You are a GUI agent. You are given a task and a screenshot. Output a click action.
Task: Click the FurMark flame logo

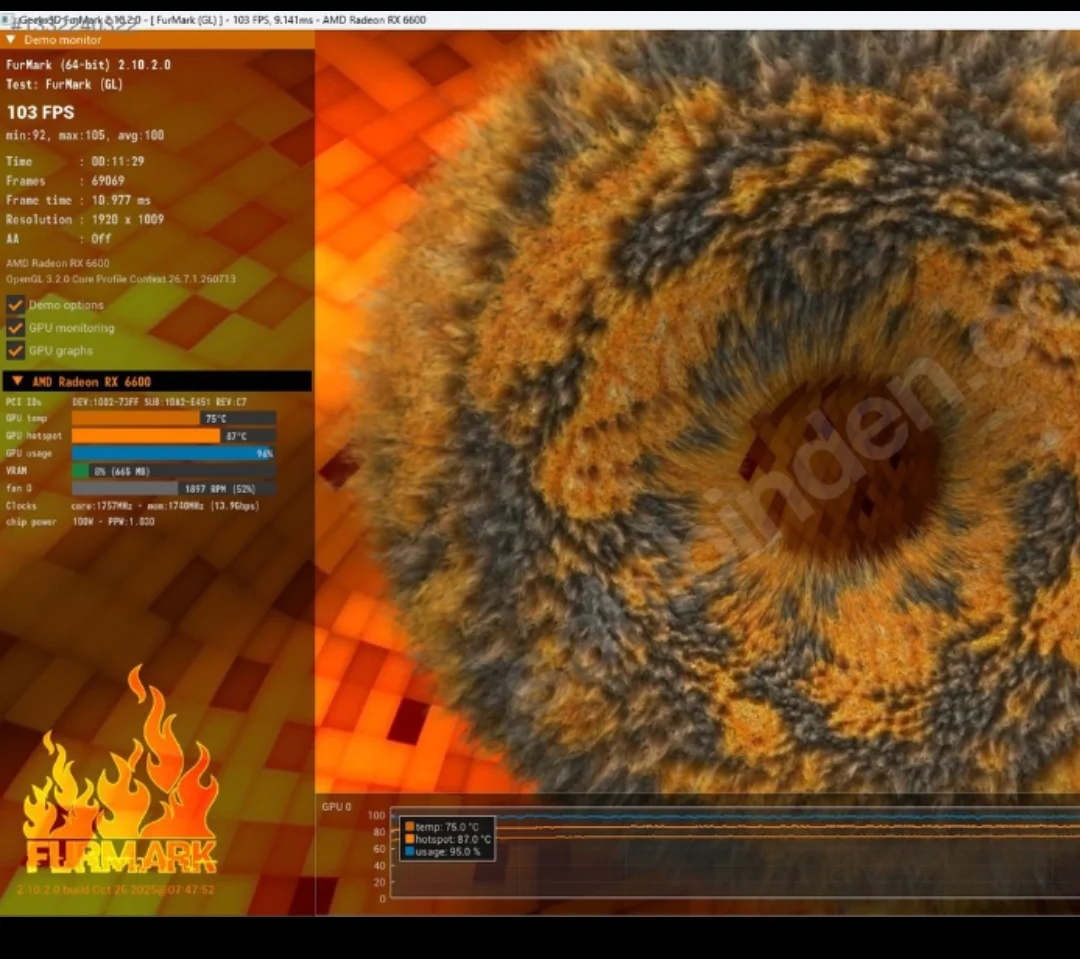click(x=121, y=772)
